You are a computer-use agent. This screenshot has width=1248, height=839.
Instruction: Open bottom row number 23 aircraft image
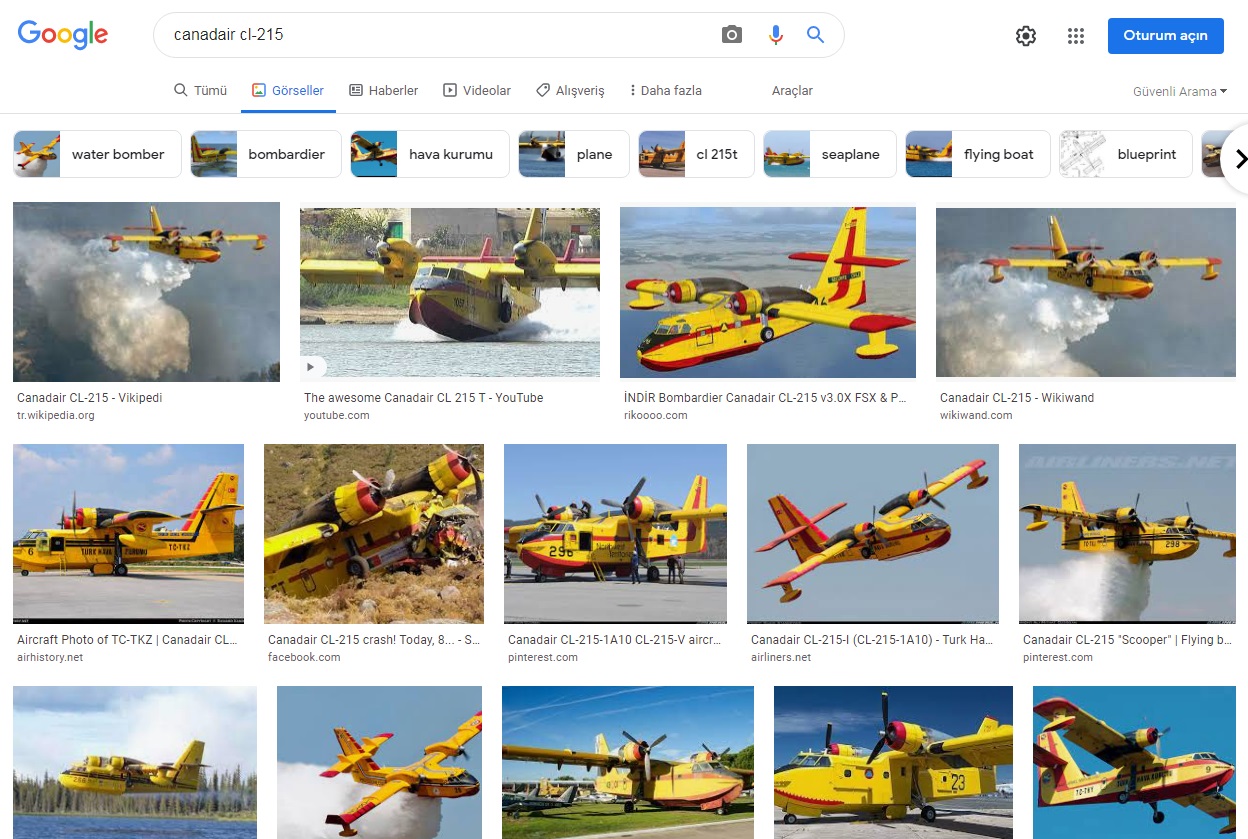[x=893, y=762]
